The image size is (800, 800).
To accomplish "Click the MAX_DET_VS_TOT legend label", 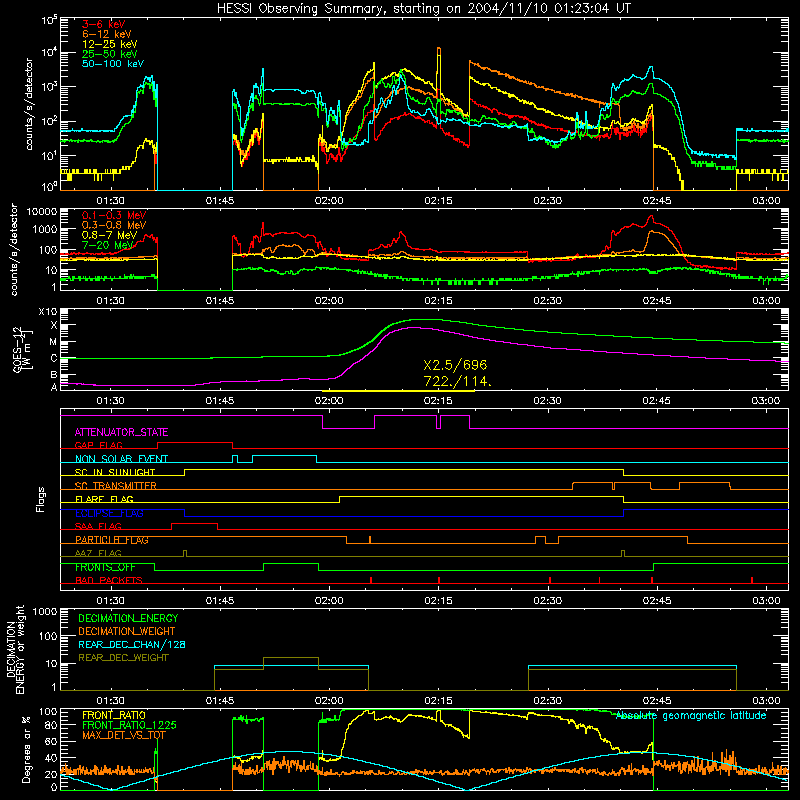I will [x=124, y=735].
